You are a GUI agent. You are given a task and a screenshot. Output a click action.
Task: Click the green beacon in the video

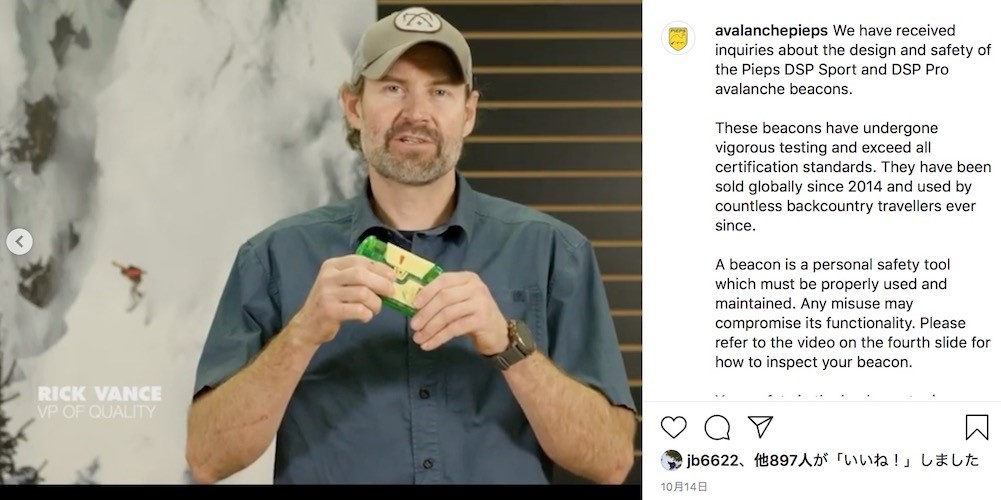399,274
